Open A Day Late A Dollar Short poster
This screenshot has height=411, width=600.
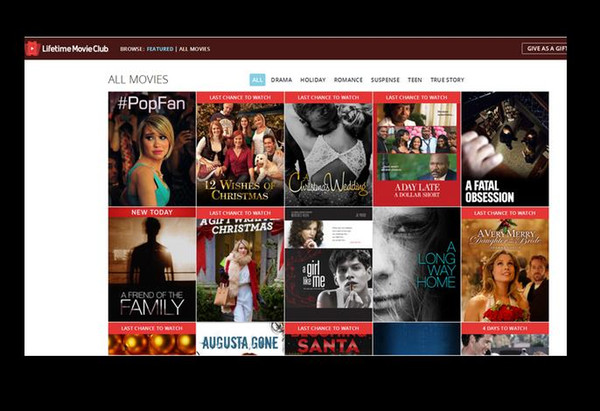click(417, 149)
